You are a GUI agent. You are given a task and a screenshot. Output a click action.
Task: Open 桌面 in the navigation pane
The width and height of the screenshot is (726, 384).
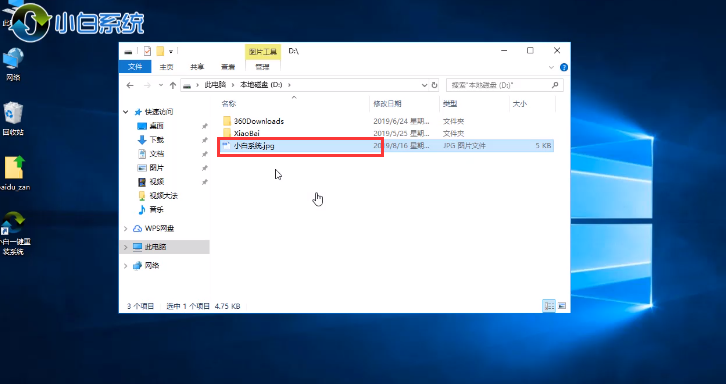(x=156, y=126)
